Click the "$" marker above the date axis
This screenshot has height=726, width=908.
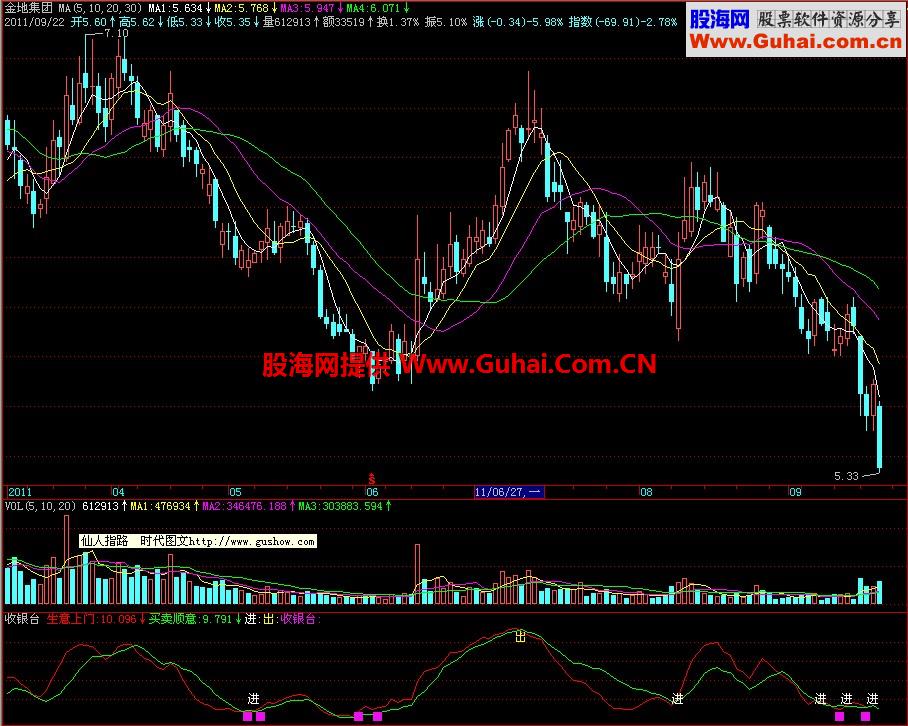point(371,477)
